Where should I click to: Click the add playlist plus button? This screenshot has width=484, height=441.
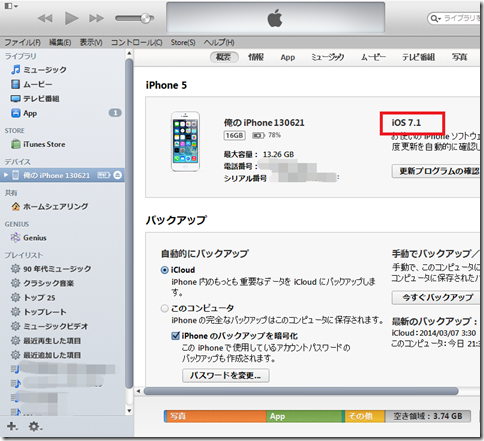pyautogui.click(x=12, y=426)
